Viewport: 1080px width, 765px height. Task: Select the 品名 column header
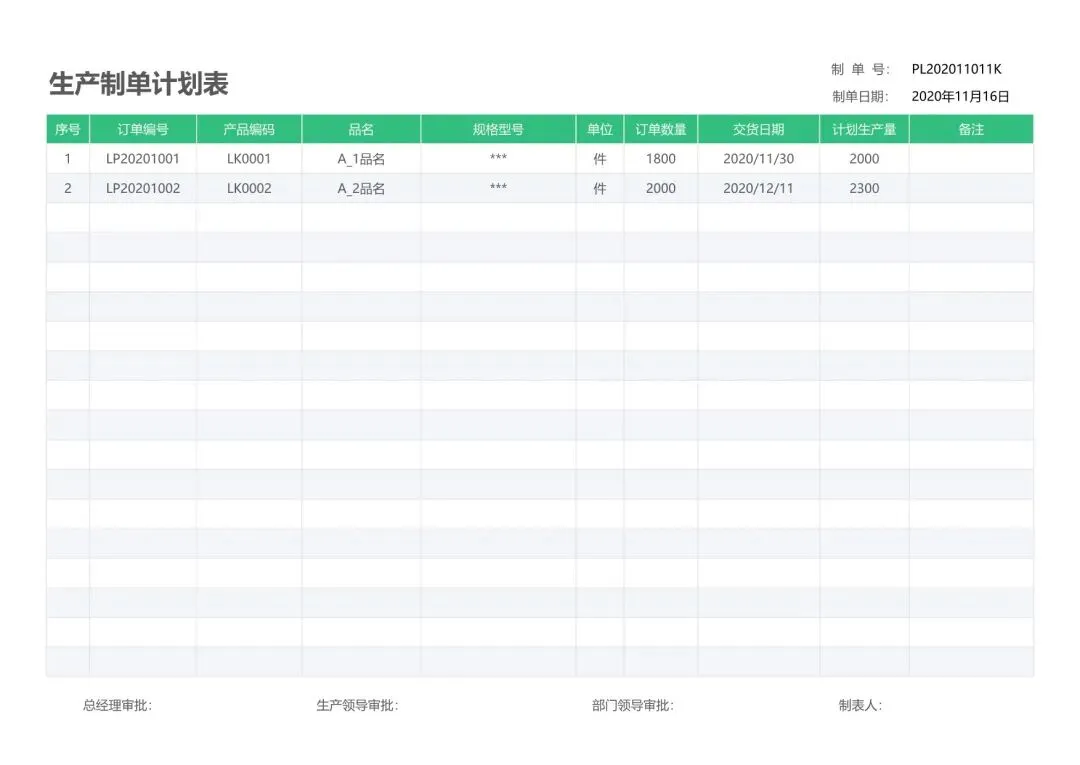coord(361,129)
